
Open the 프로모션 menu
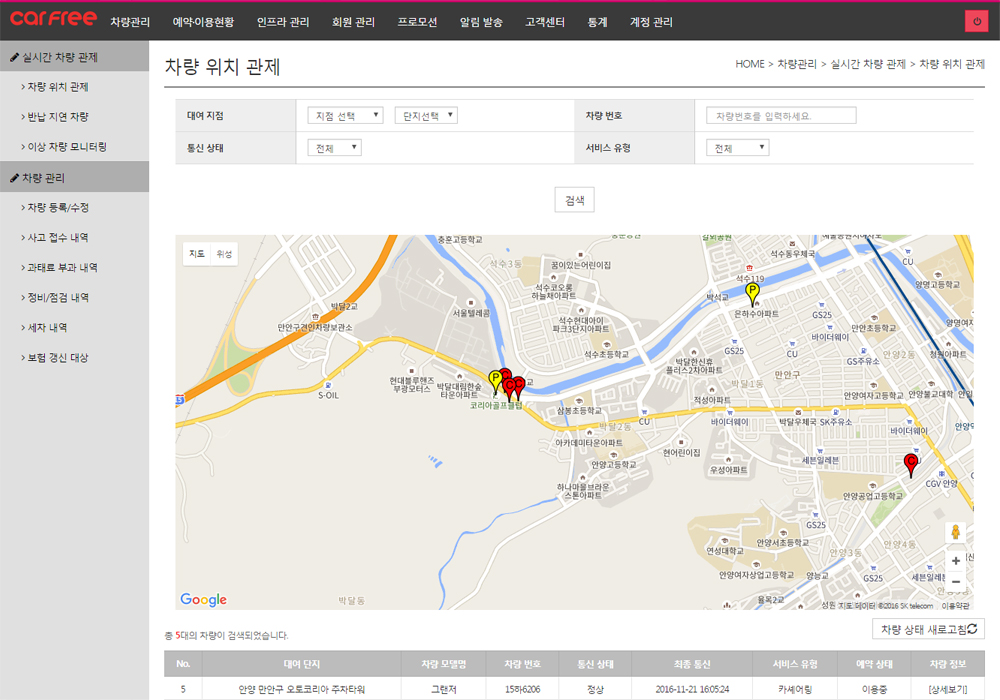click(417, 22)
